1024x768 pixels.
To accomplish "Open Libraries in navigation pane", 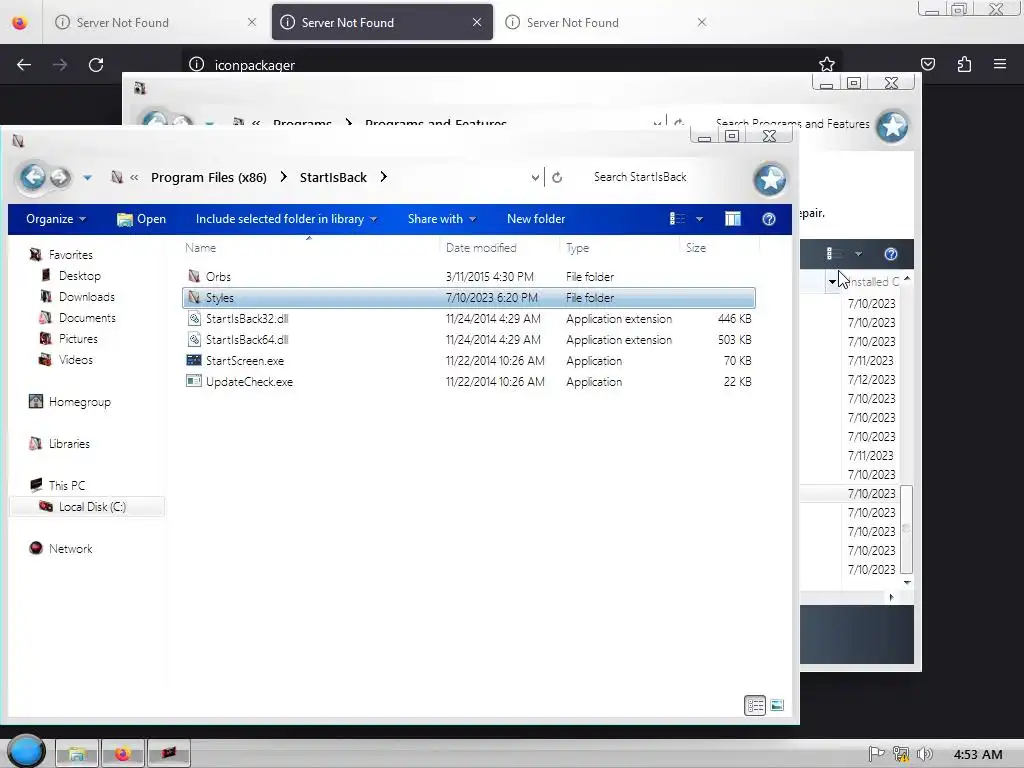I will [x=59, y=443].
